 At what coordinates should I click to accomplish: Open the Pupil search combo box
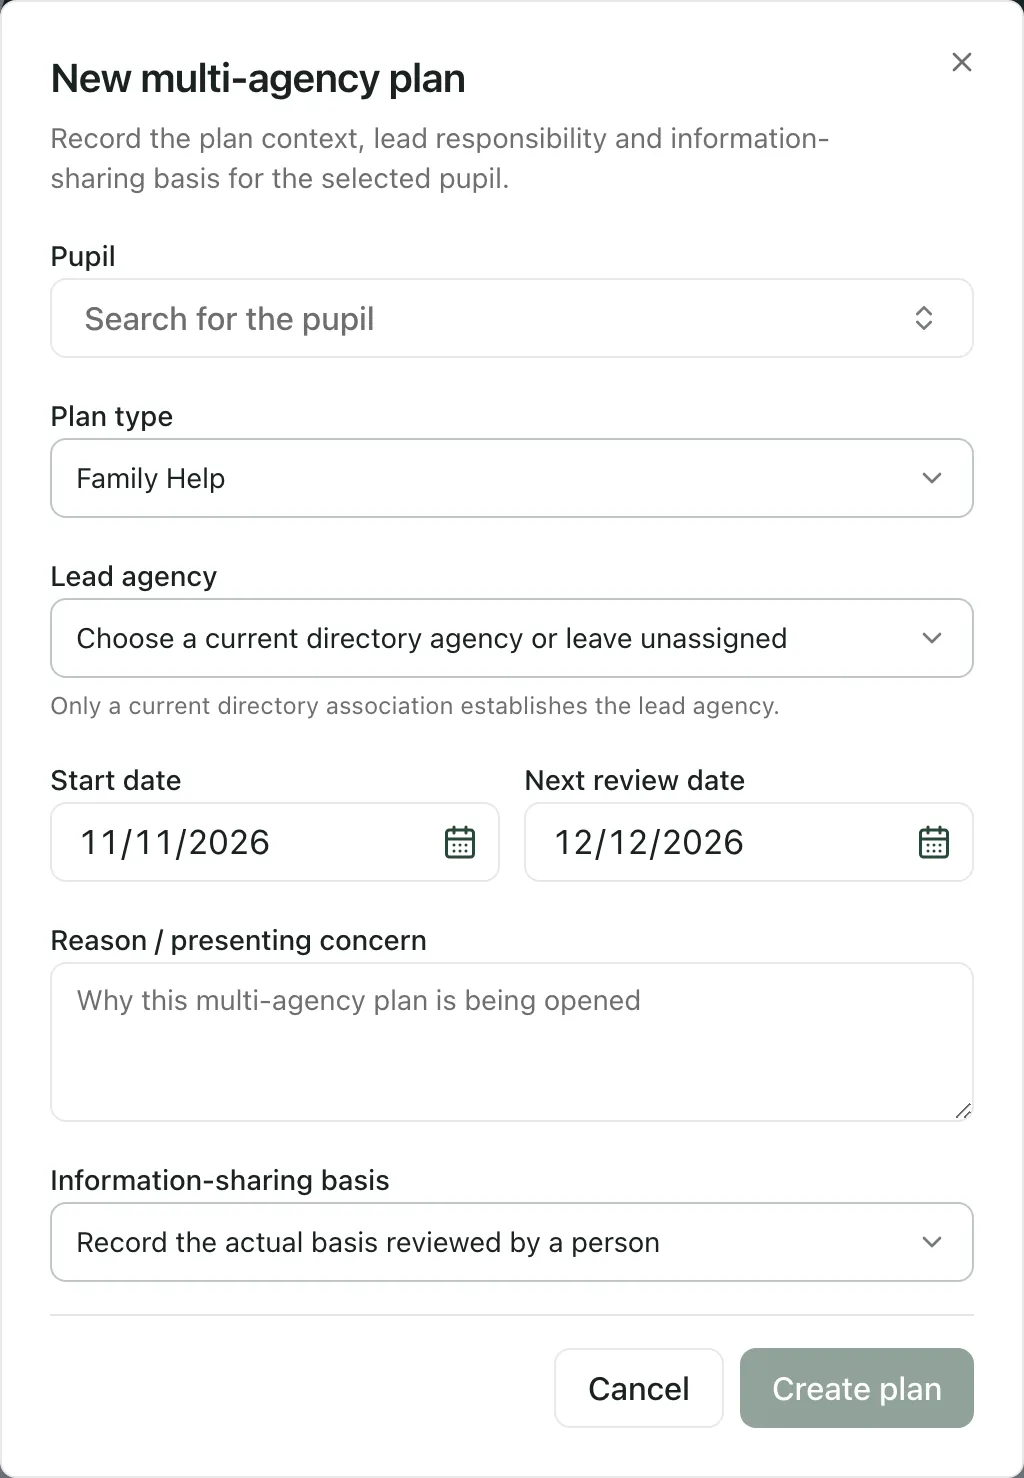512,318
